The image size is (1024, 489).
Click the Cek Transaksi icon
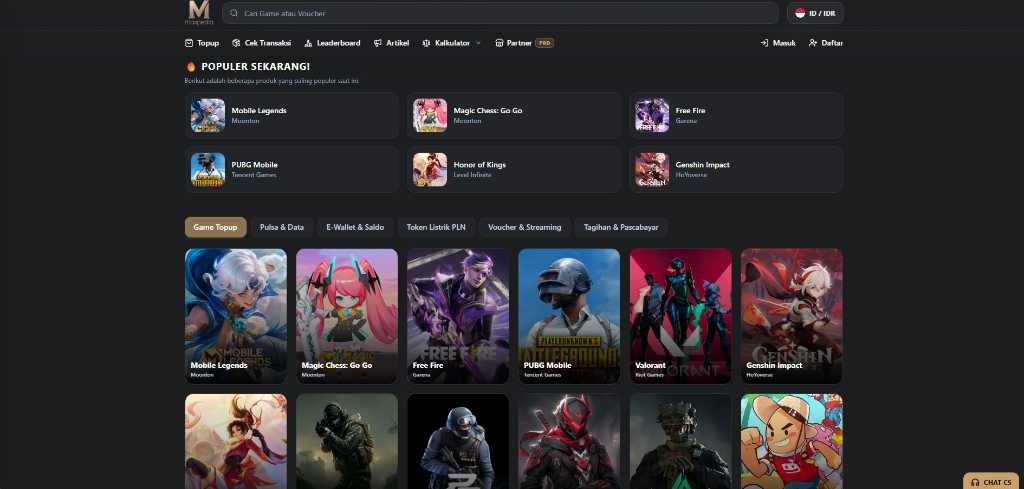[236, 43]
